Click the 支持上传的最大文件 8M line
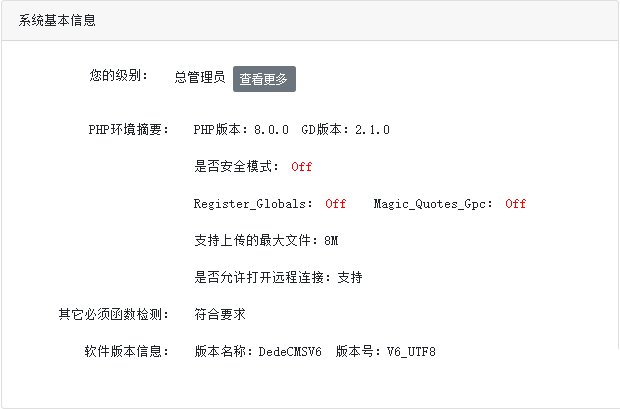620x409 pixels. tap(266, 241)
